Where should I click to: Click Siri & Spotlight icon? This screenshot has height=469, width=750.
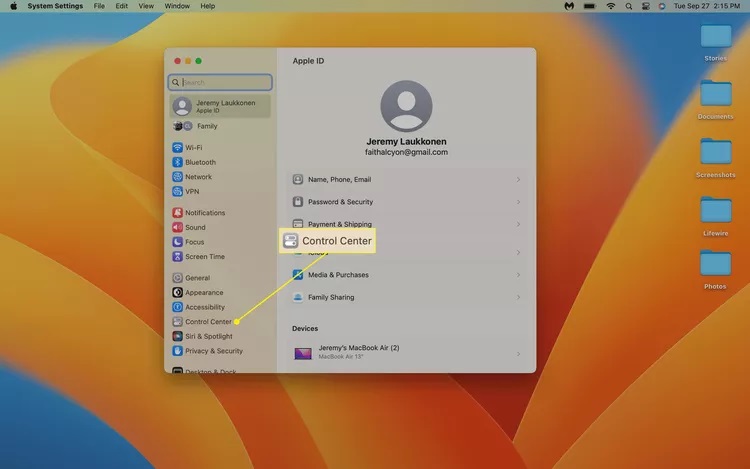[177, 337]
